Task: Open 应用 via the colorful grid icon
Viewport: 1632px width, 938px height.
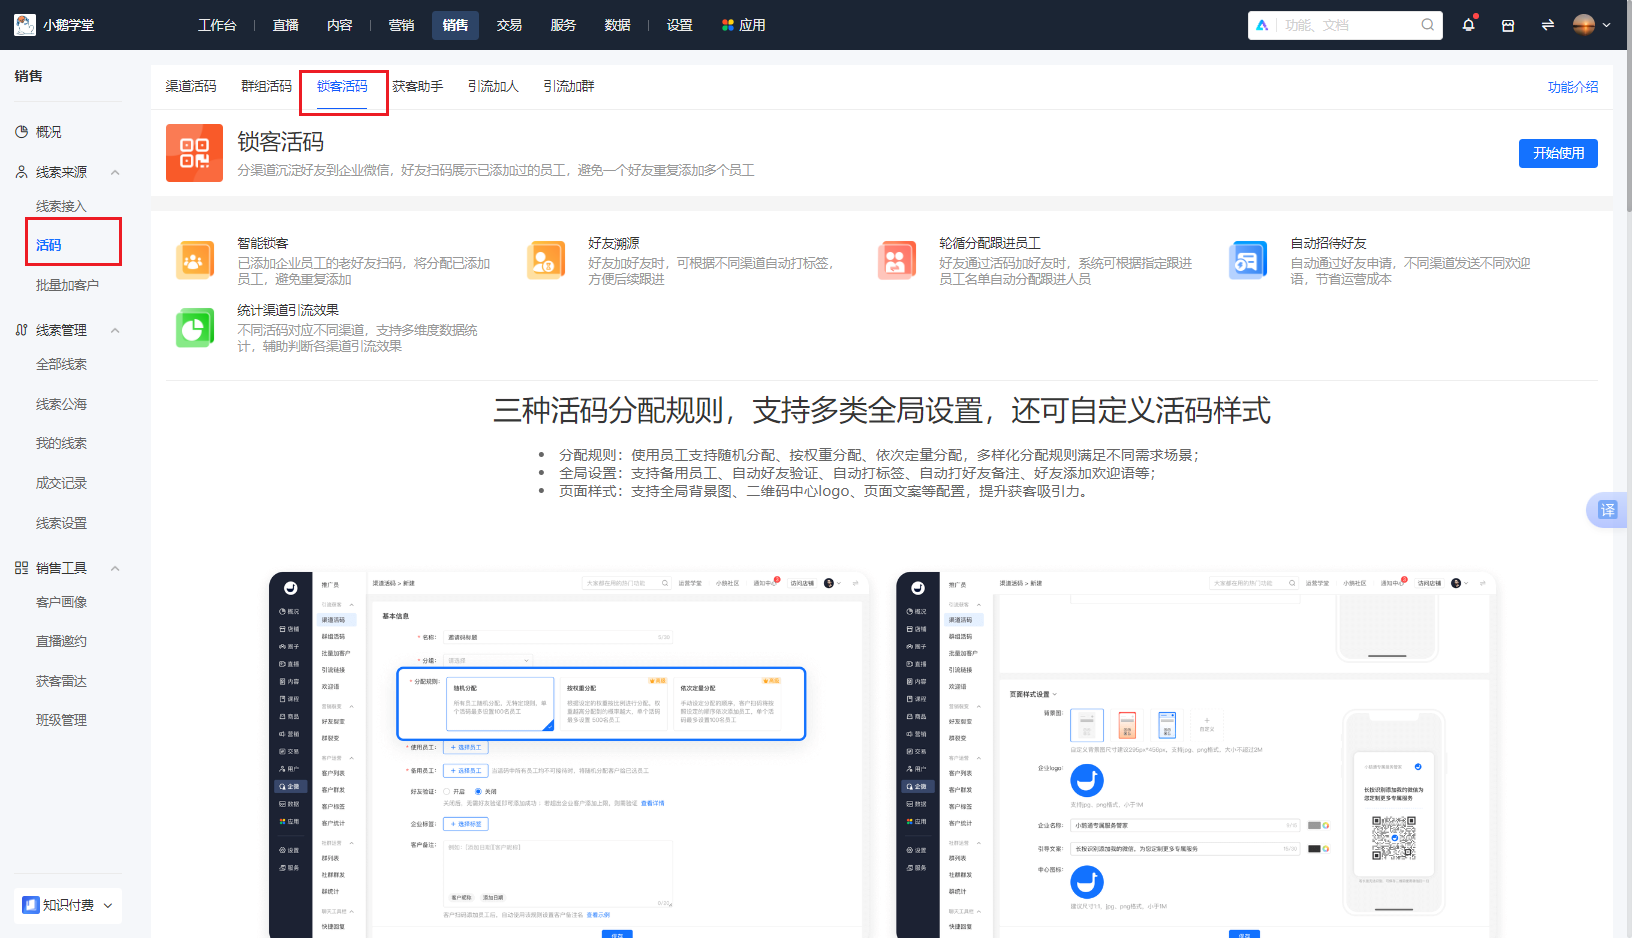Action: click(x=727, y=24)
